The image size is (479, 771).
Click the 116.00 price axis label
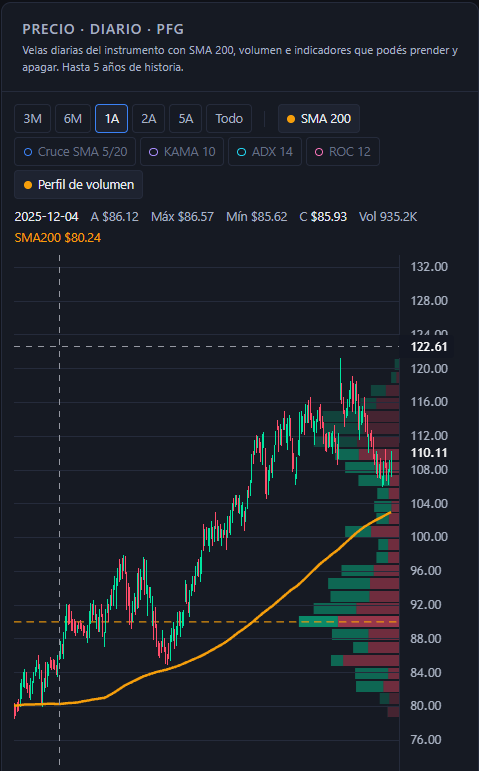tap(429, 402)
